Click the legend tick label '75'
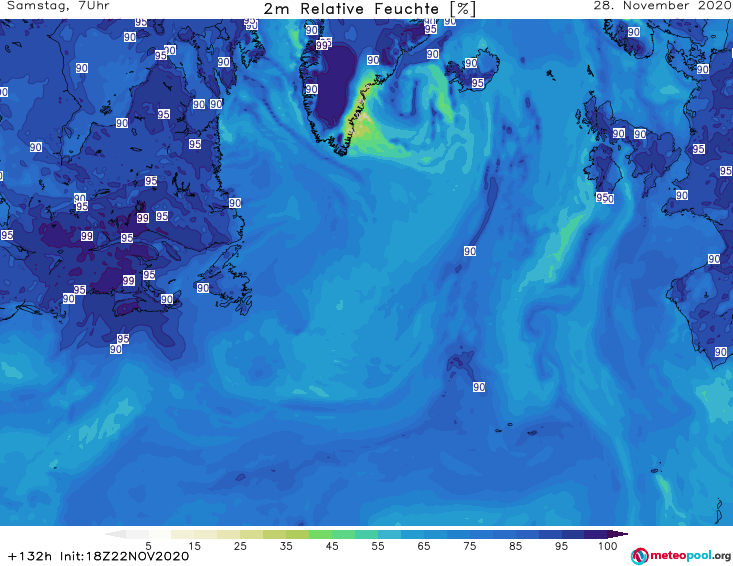This screenshot has width=733, height=566. [469, 546]
